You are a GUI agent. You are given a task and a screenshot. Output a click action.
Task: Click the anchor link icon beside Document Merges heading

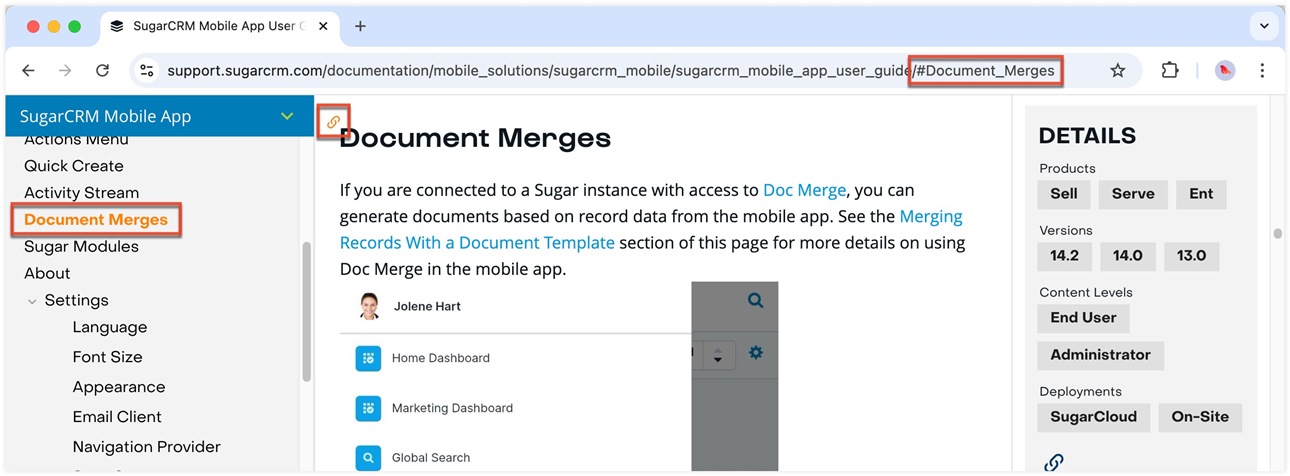click(x=333, y=122)
